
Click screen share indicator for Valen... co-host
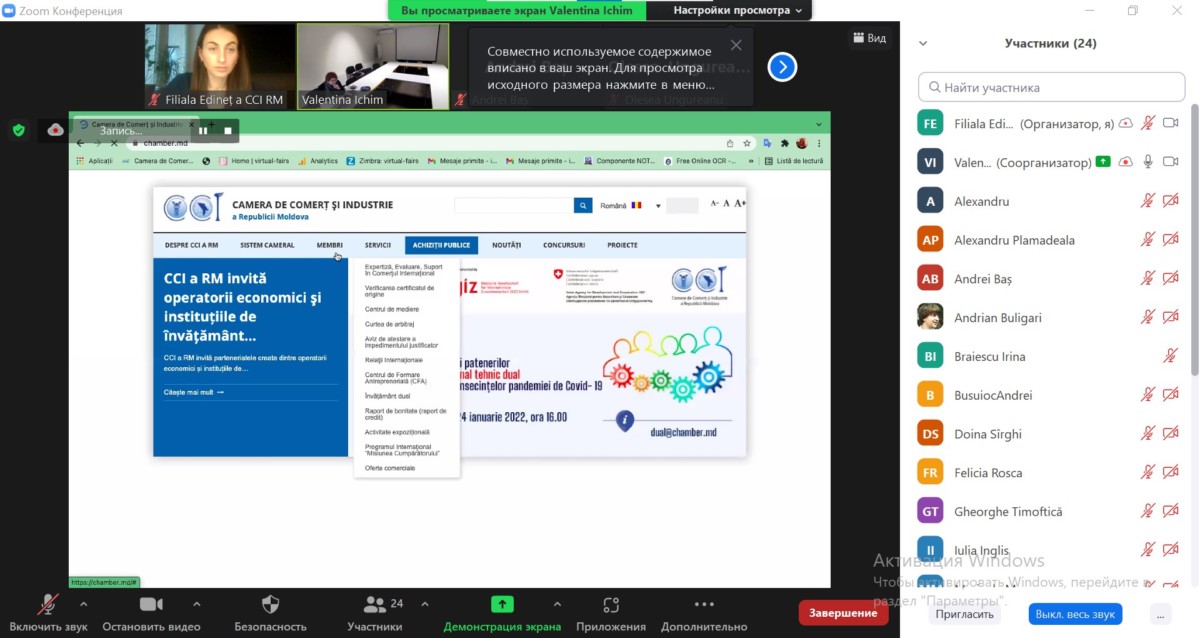[1103, 161]
